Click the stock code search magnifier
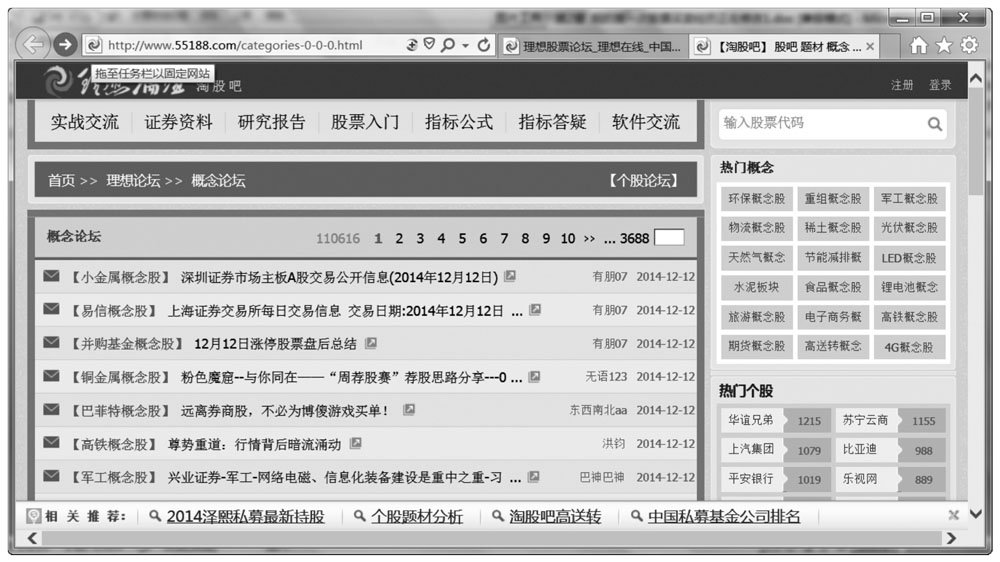1000x562 pixels. tap(934, 124)
